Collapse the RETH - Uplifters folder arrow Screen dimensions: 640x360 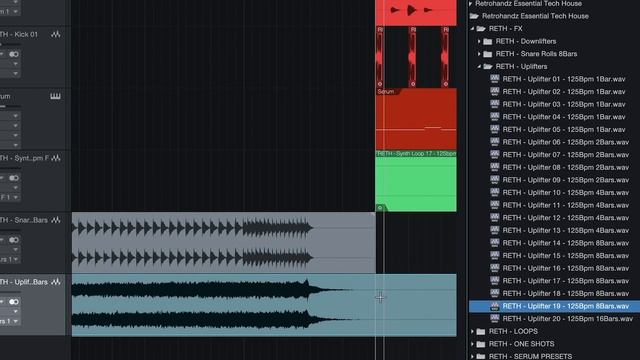pyautogui.click(x=479, y=67)
